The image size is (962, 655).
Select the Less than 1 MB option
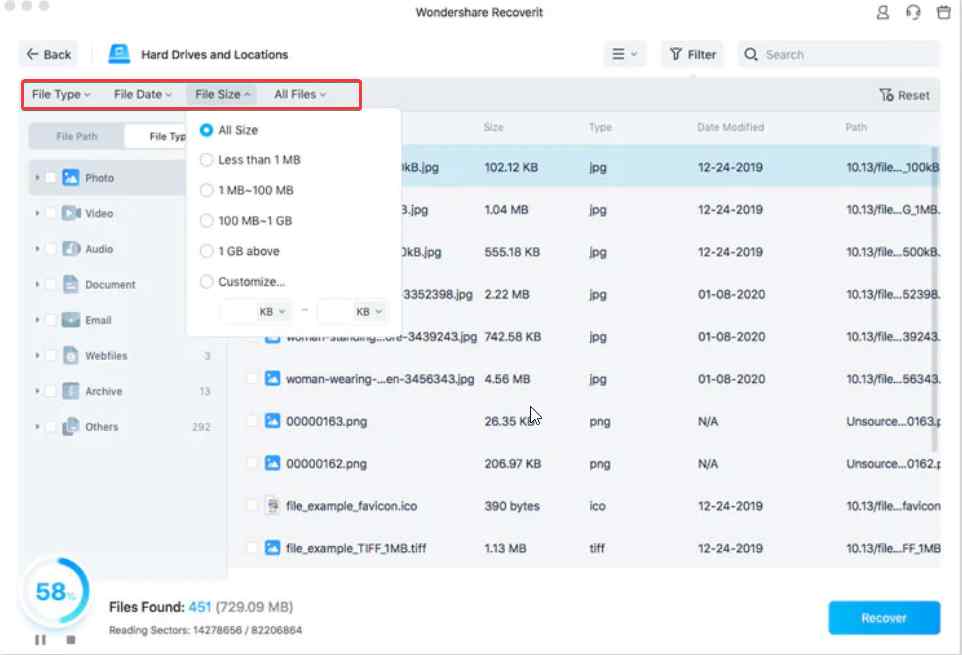click(207, 160)
